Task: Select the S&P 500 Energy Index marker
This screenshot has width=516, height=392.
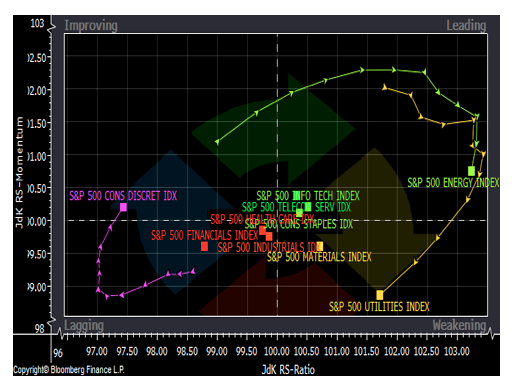Action: click(x=471, y=171)
